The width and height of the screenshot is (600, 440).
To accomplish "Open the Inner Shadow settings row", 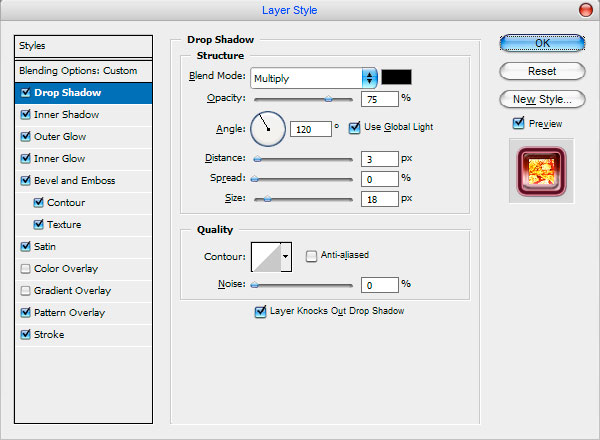I will click(83, 115).
